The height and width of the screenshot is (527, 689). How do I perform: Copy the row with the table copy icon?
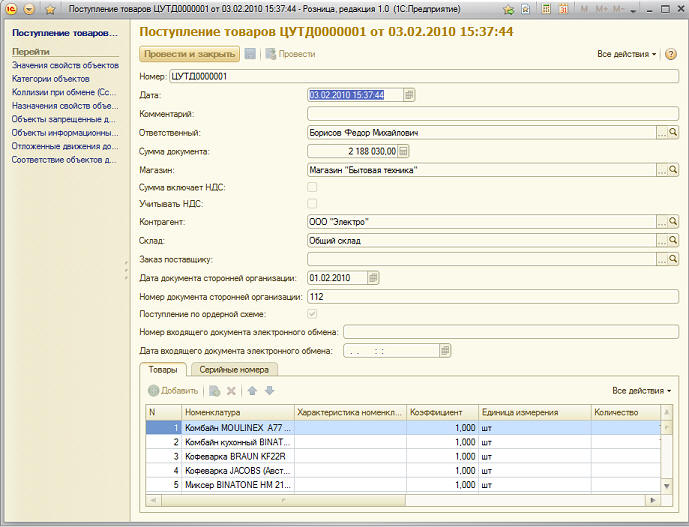coord(214,391)
